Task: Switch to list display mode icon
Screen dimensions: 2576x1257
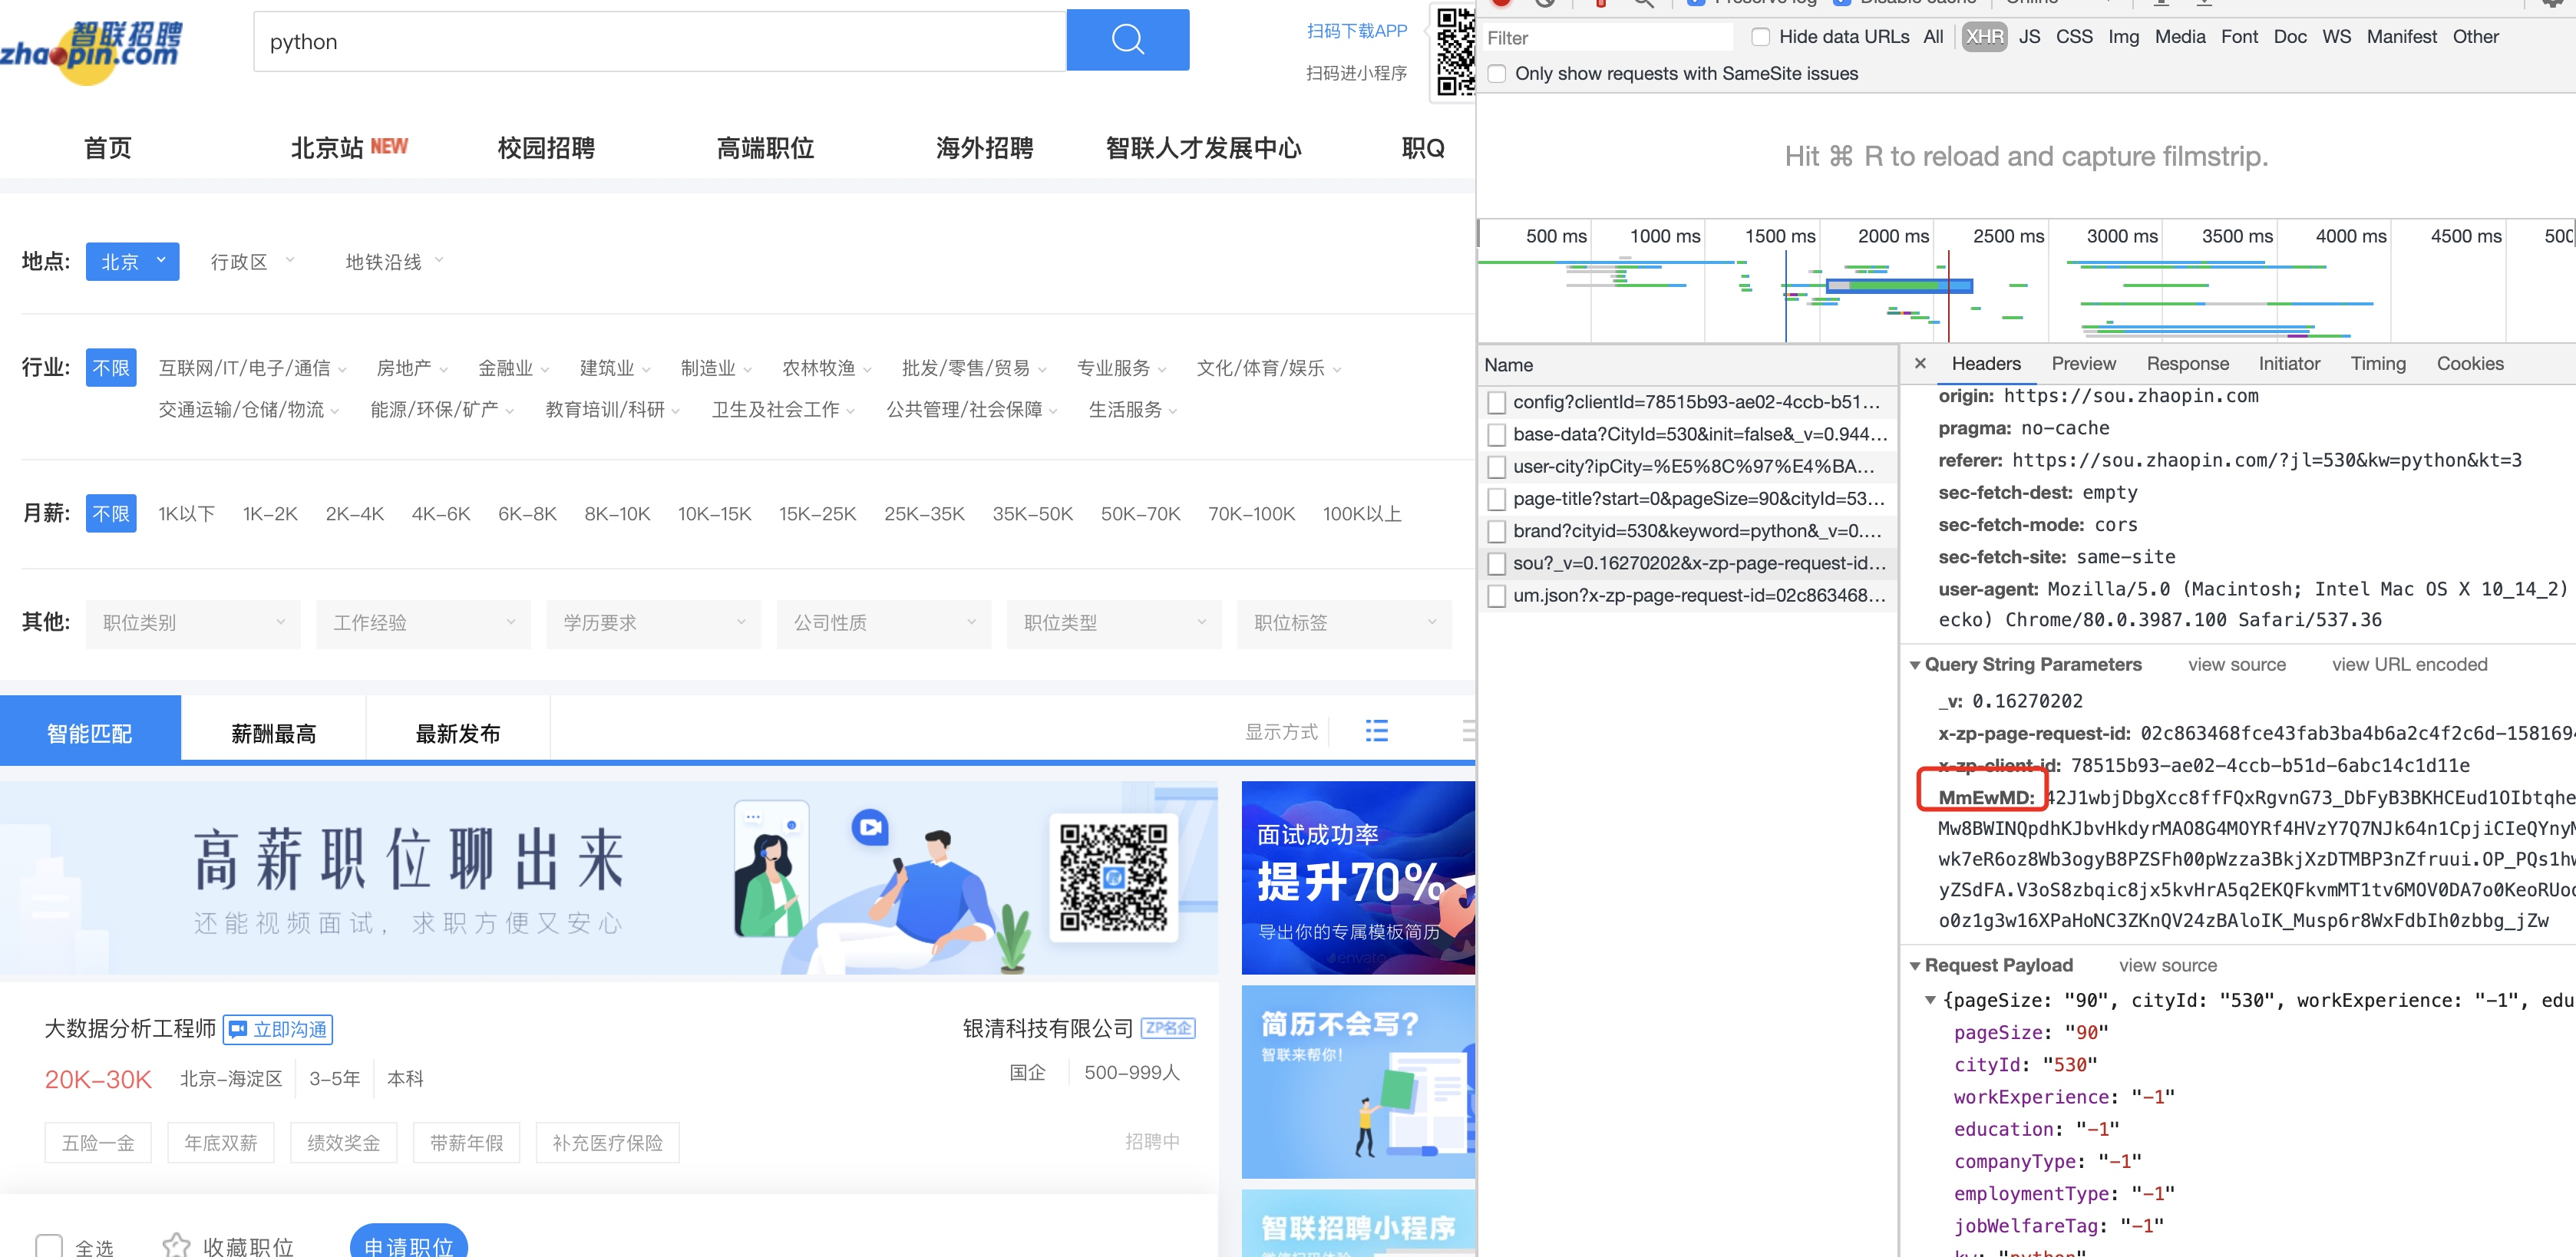Action: click(1376, 731)
